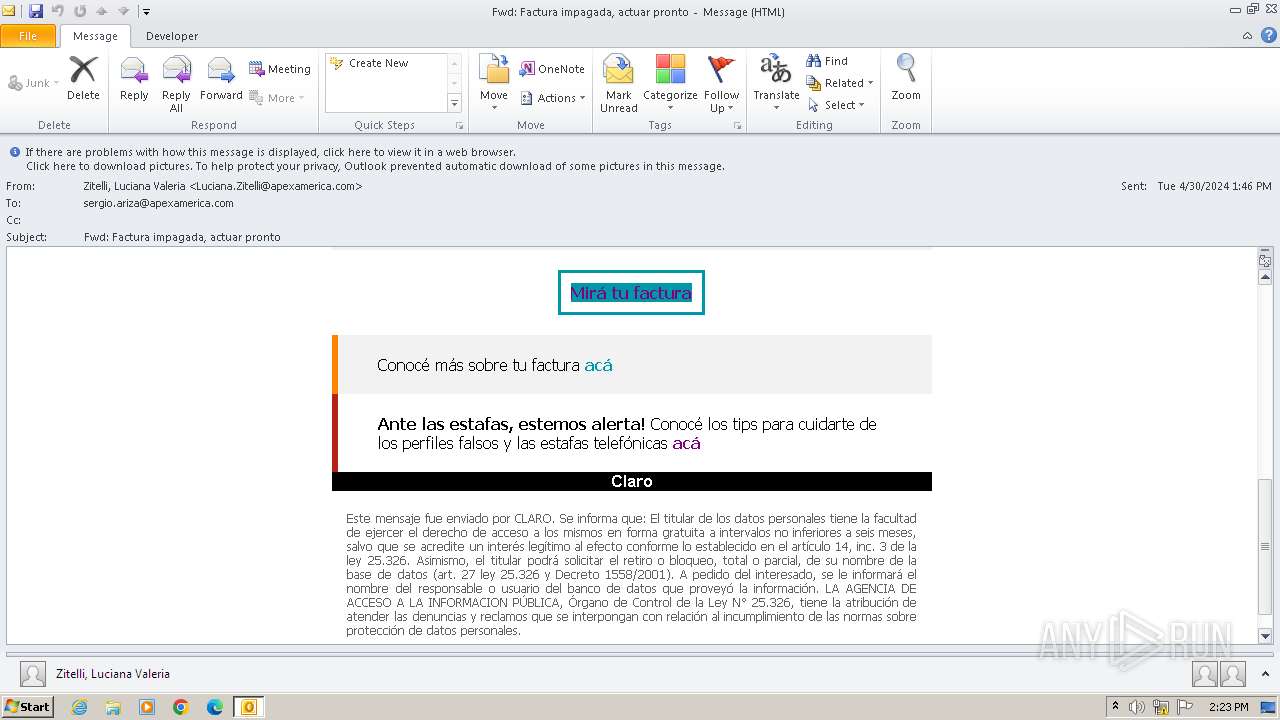Click recipient sergio.ariza@apexamerica.com
This screenshot has height=720, width=1280.
click(158, 203)
